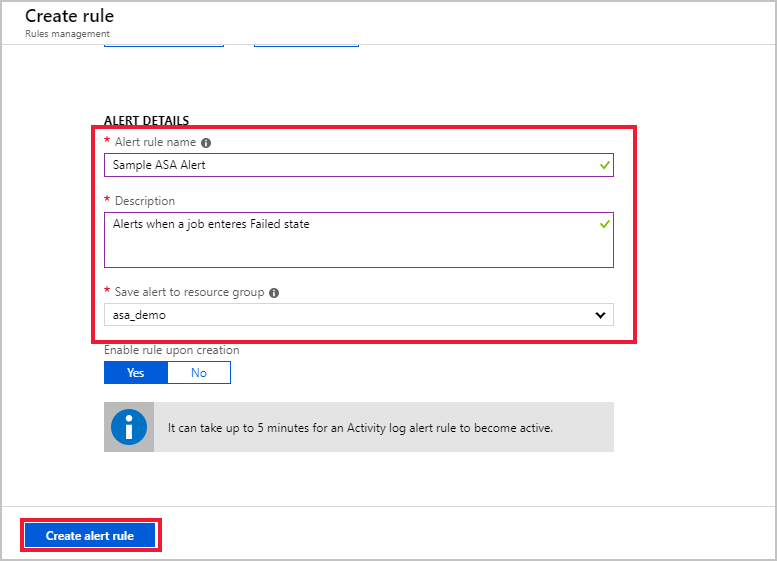
Task: Open the asa_demo resource group dropdown
Action: 359,315
